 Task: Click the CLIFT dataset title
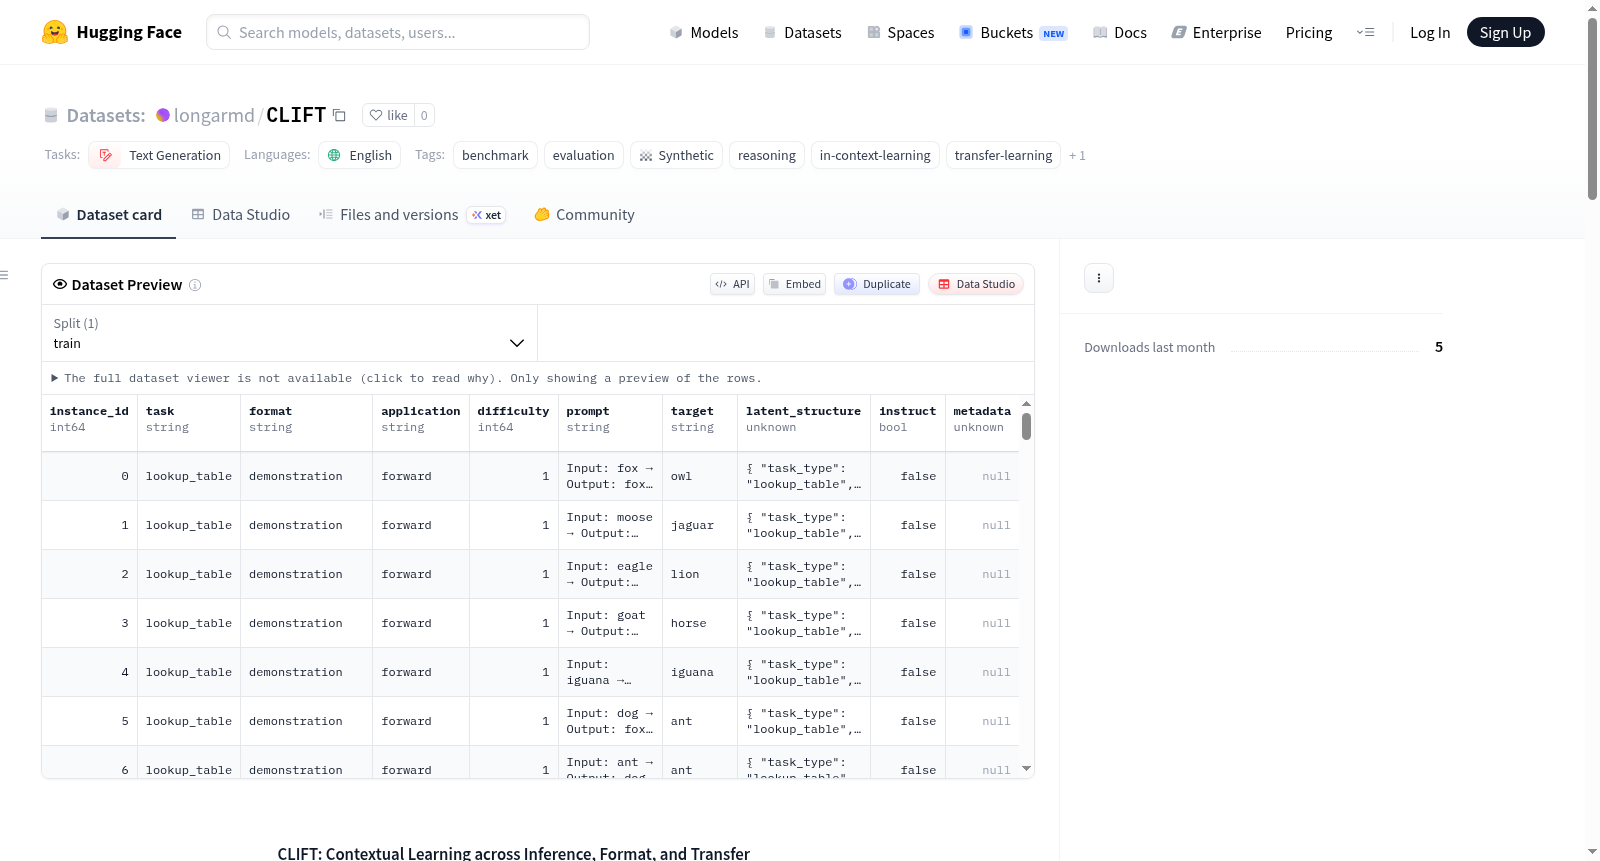[x=296, y=115]
